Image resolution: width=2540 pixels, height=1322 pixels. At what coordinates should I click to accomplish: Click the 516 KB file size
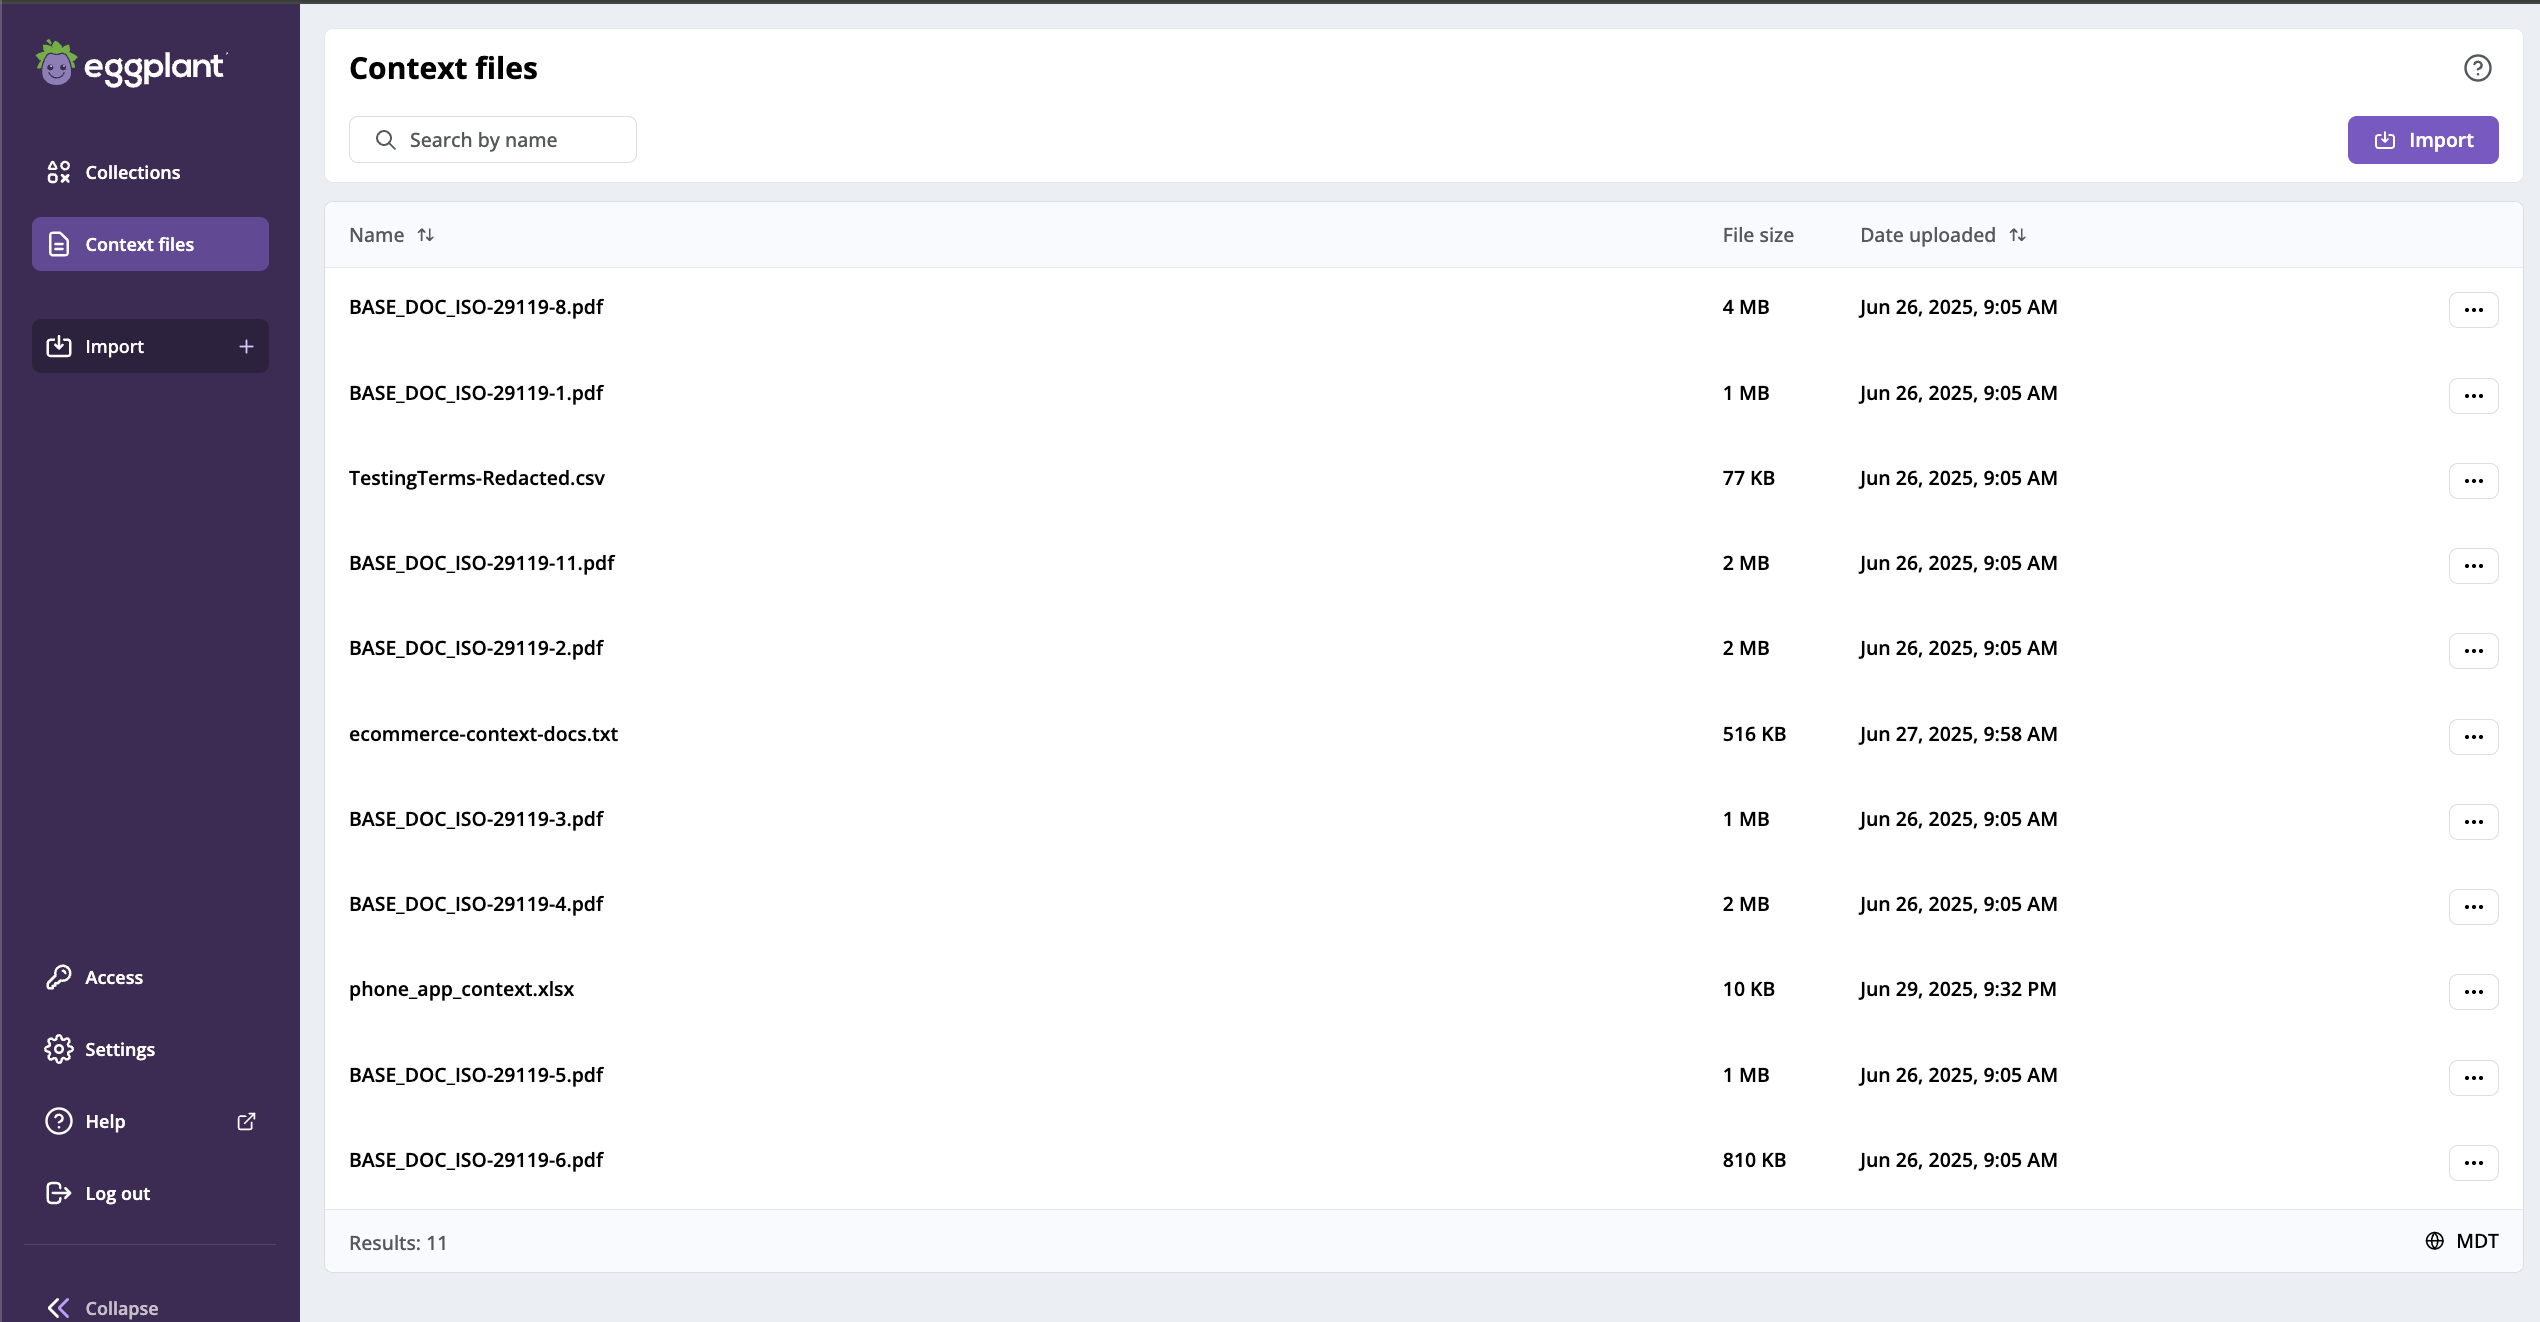1754,734
